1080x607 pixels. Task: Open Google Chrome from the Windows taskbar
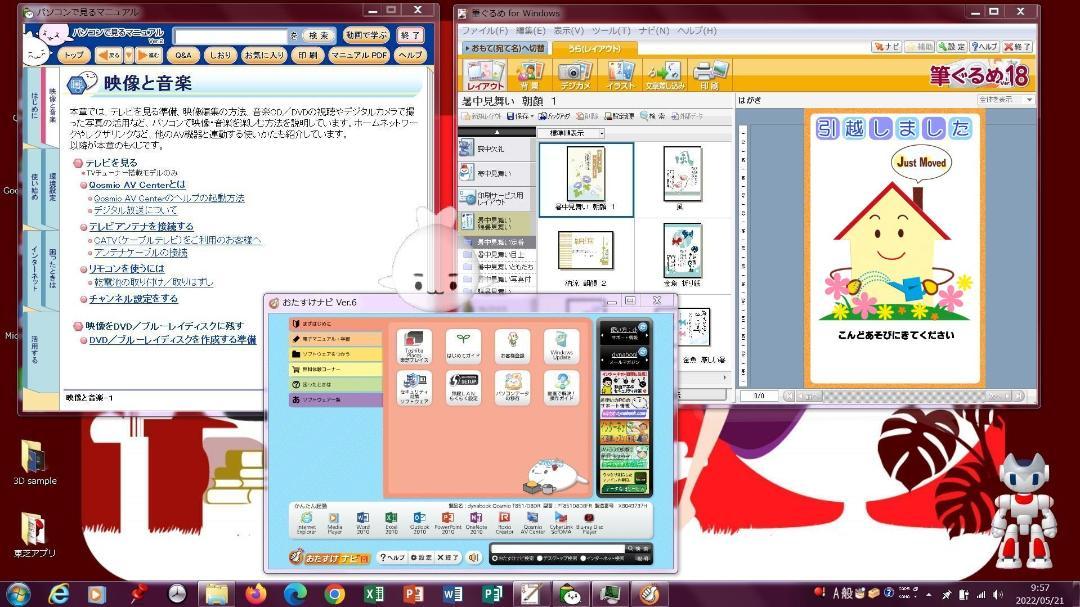point(334,593)
